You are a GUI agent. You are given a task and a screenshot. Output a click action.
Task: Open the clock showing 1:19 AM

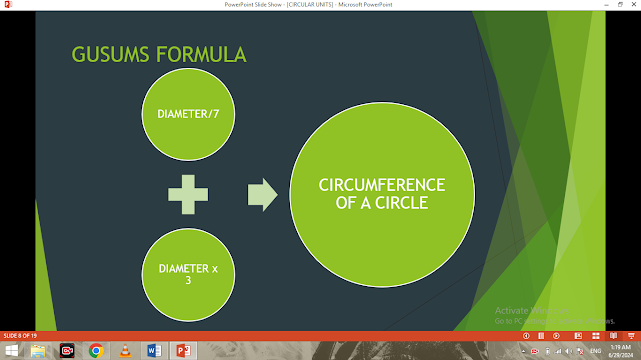point(621,351)
